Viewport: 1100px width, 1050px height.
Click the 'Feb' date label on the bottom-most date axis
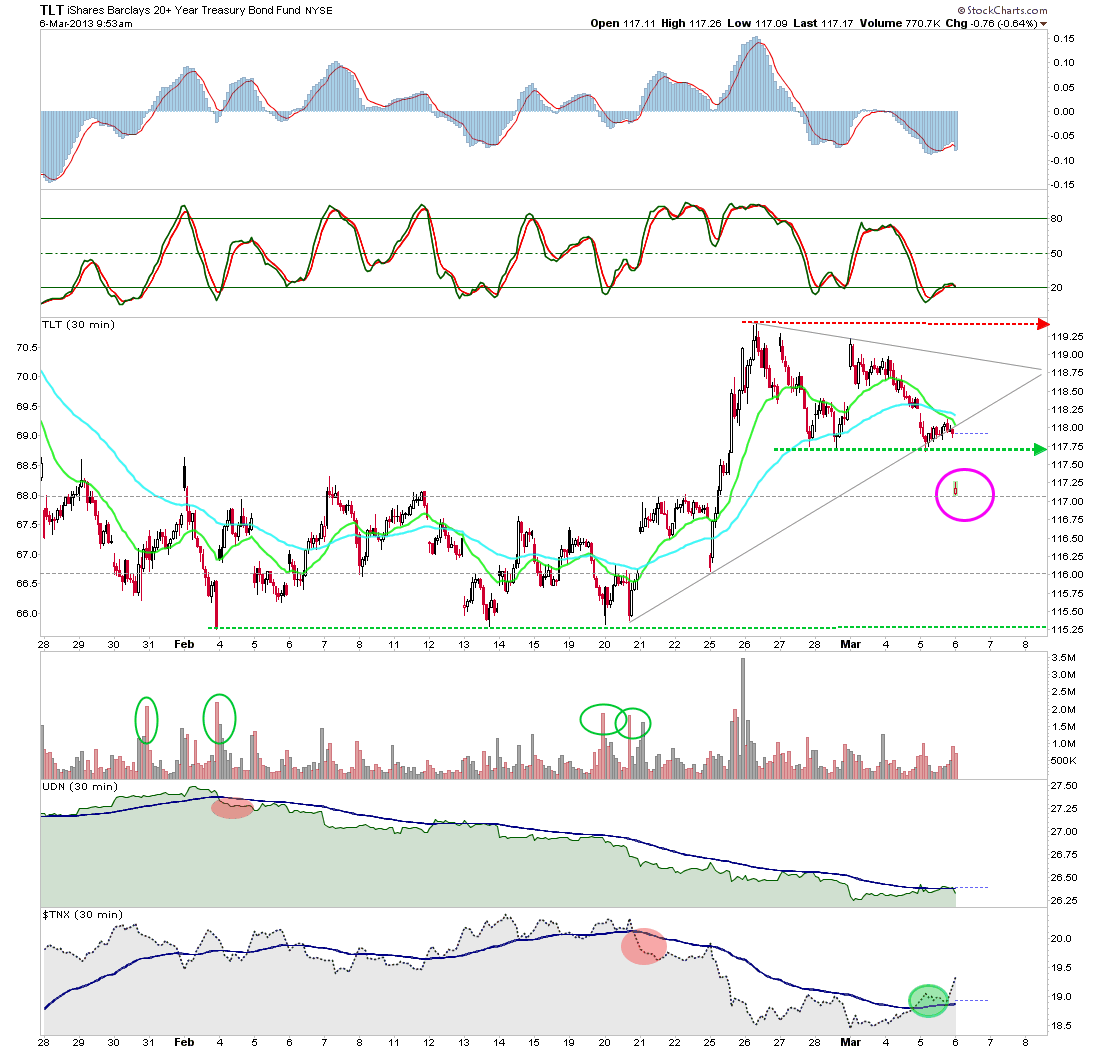[x=184, y=1042]
